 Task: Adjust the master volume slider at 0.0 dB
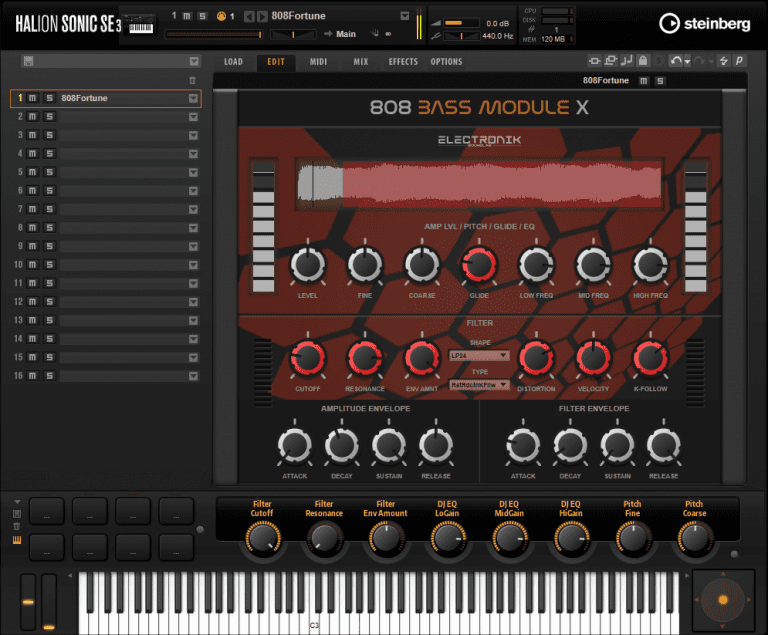click(x=461, y=23)
